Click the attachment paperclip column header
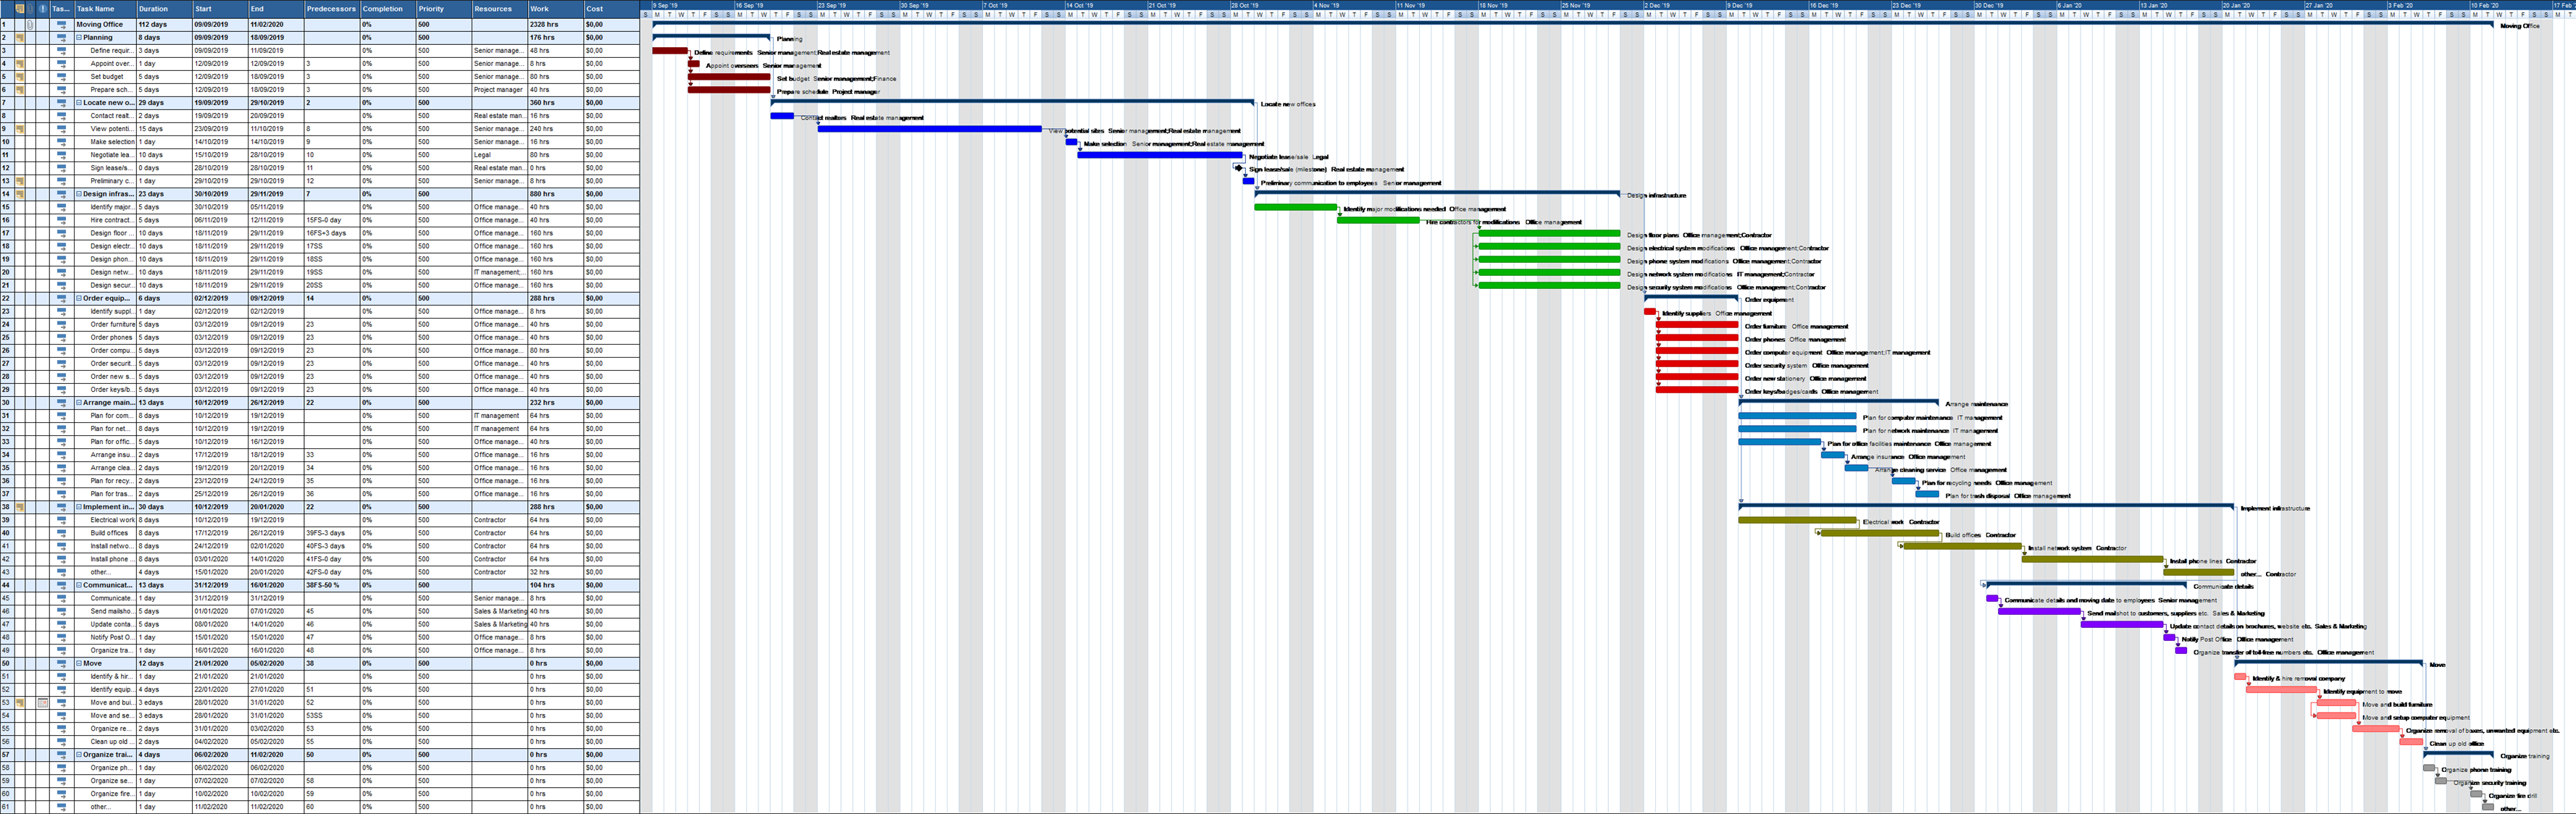2576x814 pixels. click(31, 8)
